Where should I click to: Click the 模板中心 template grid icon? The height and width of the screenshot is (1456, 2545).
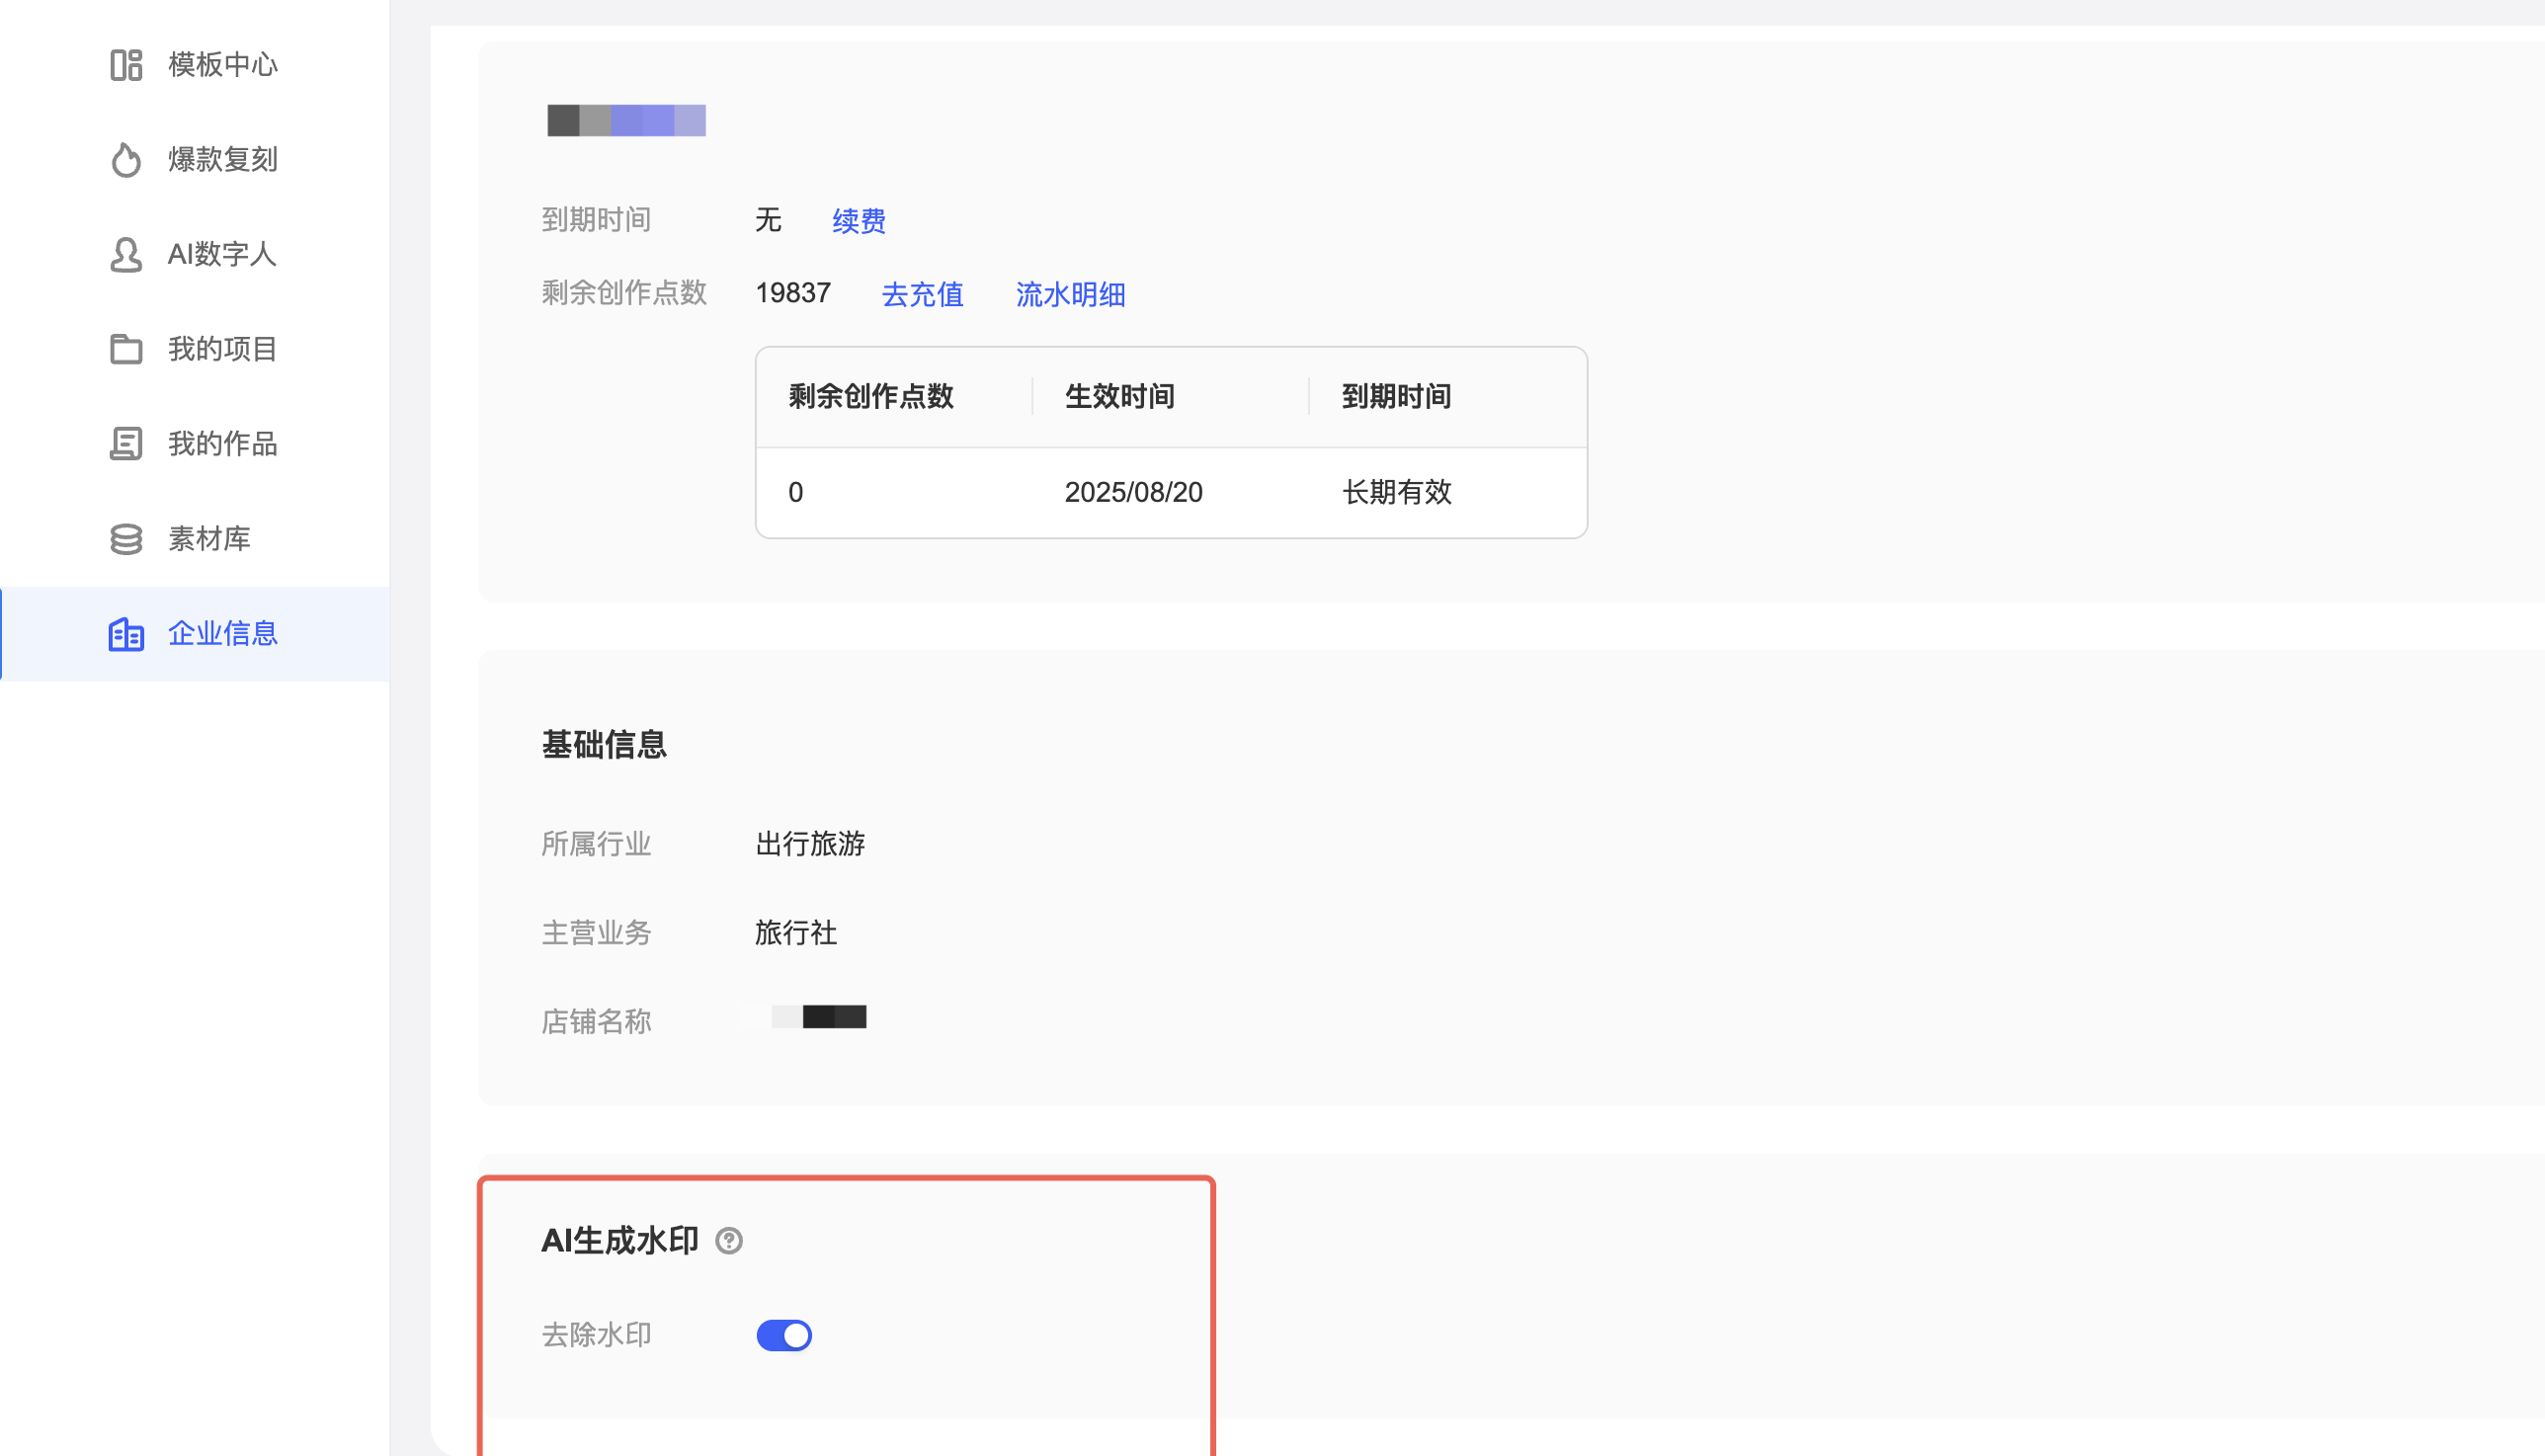[126, 65]
